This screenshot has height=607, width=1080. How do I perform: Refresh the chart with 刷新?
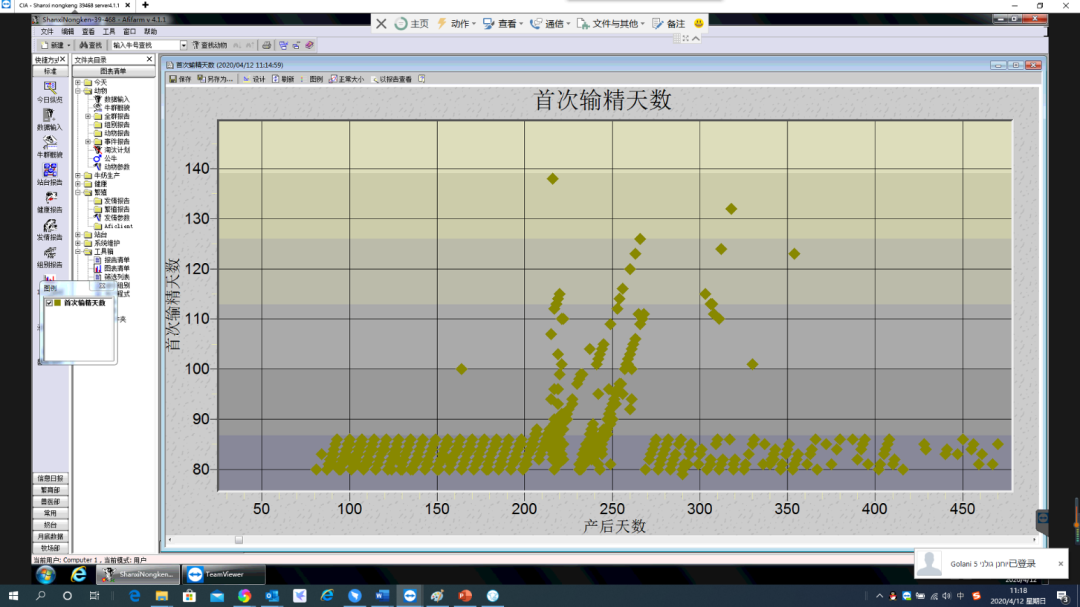click(283, 79)
